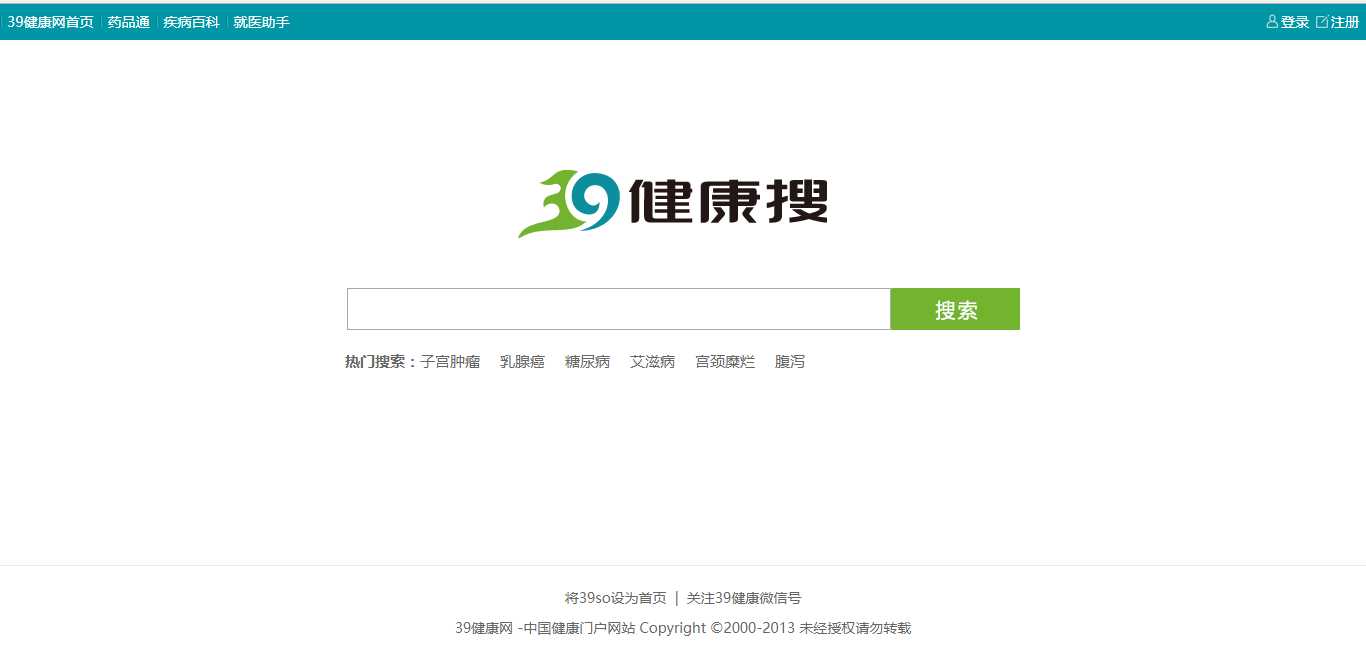Select hot search term 子宫肿瘤
Image resolution: width=1366 pixels, height=666 pixels.
[450, 362]
